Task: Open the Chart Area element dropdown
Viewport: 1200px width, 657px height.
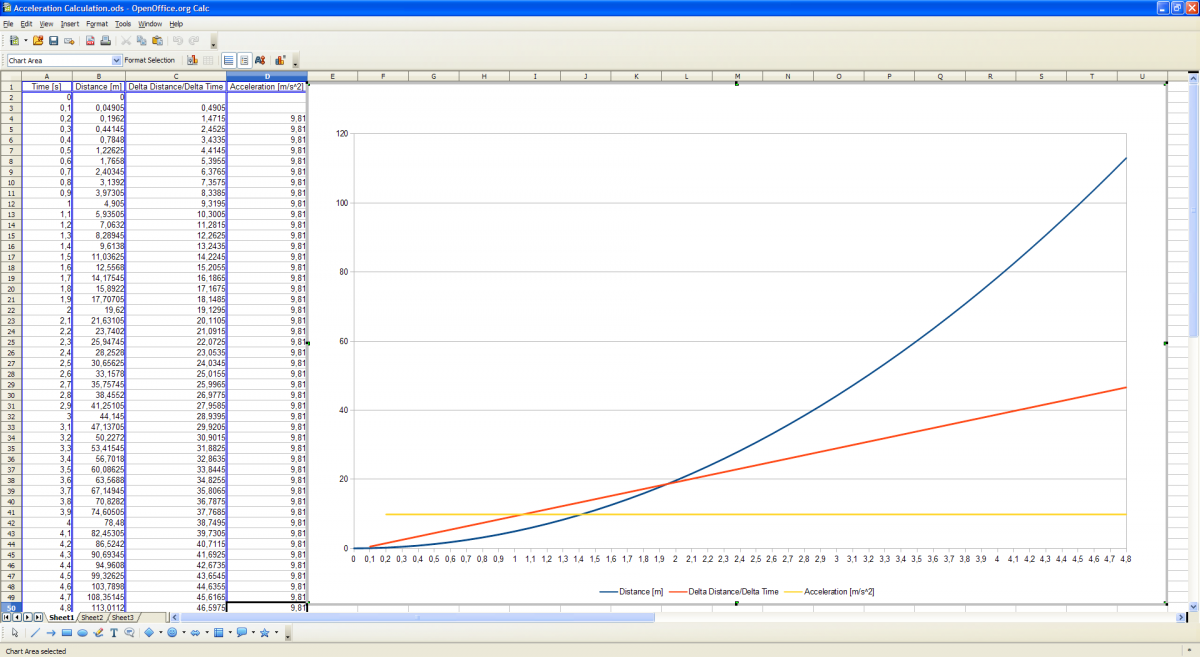Action: click(x=117, y=60)
